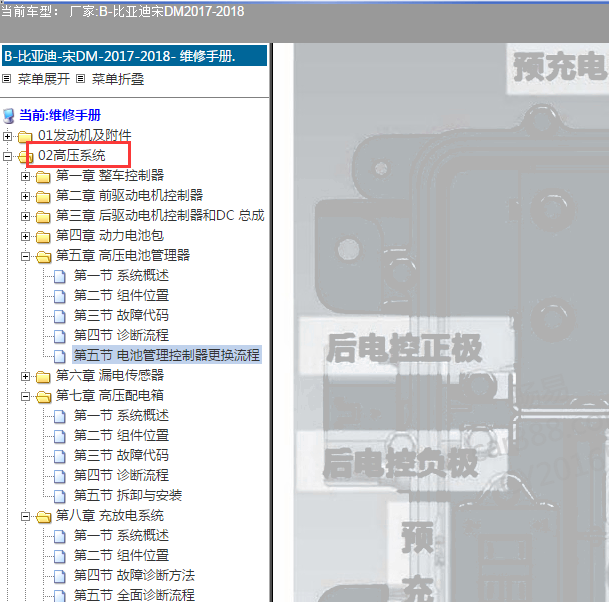Collapse 第七章 高压配电箱 node
The width and height of the screenshot is (609, 602).
pos(25,397)
